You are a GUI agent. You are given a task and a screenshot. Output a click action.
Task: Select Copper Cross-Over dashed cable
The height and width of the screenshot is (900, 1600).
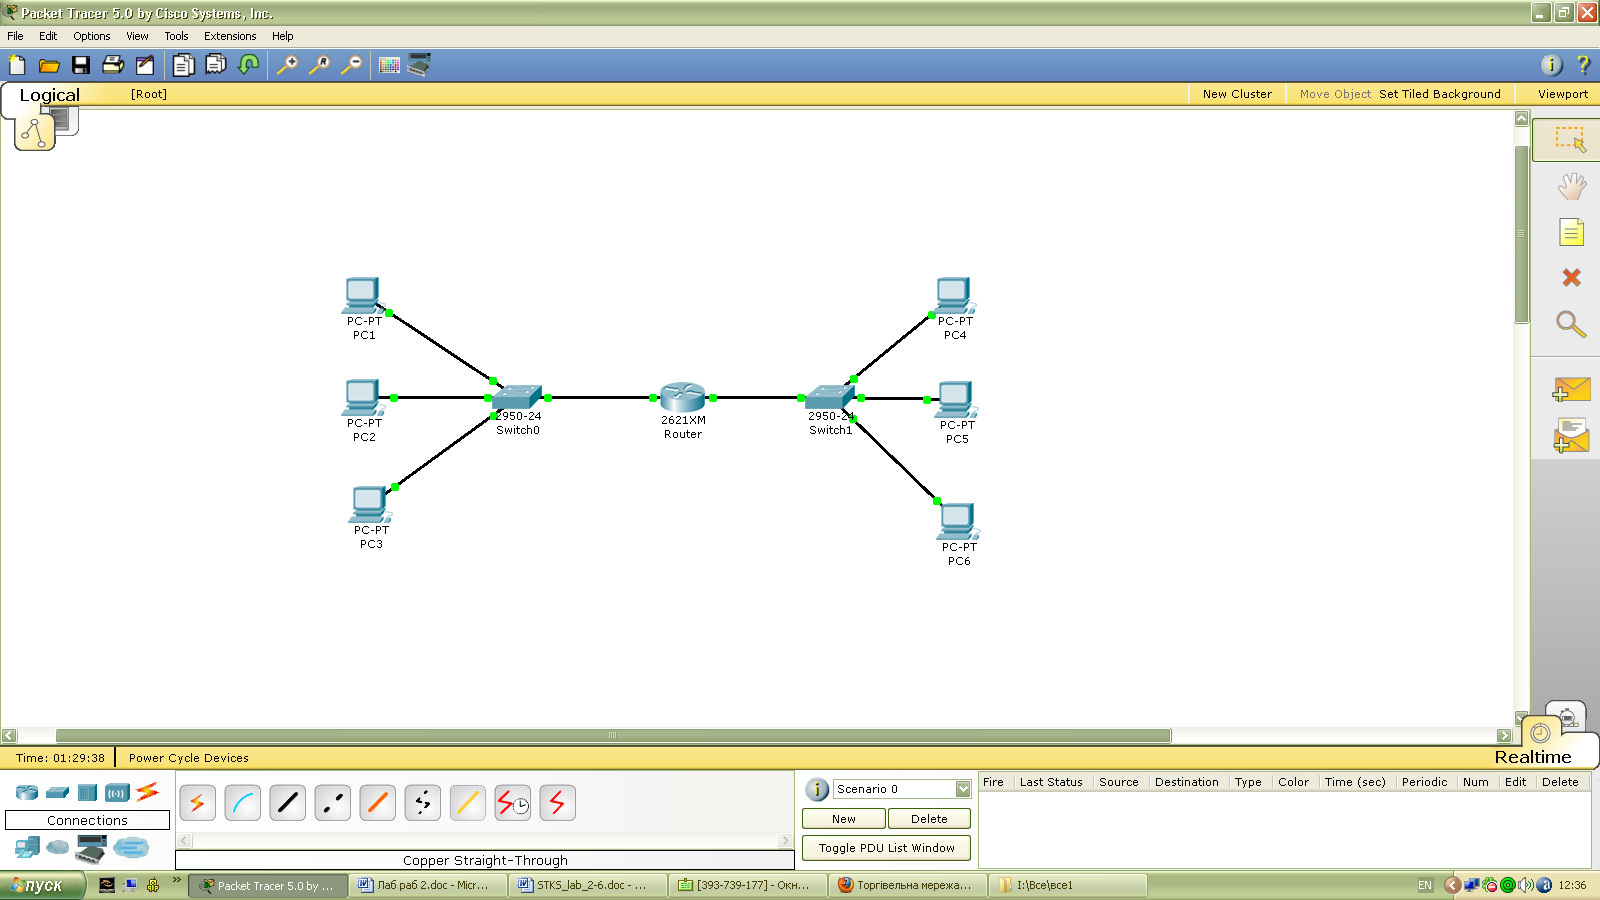pyautogui.click(x=332, y=803)
